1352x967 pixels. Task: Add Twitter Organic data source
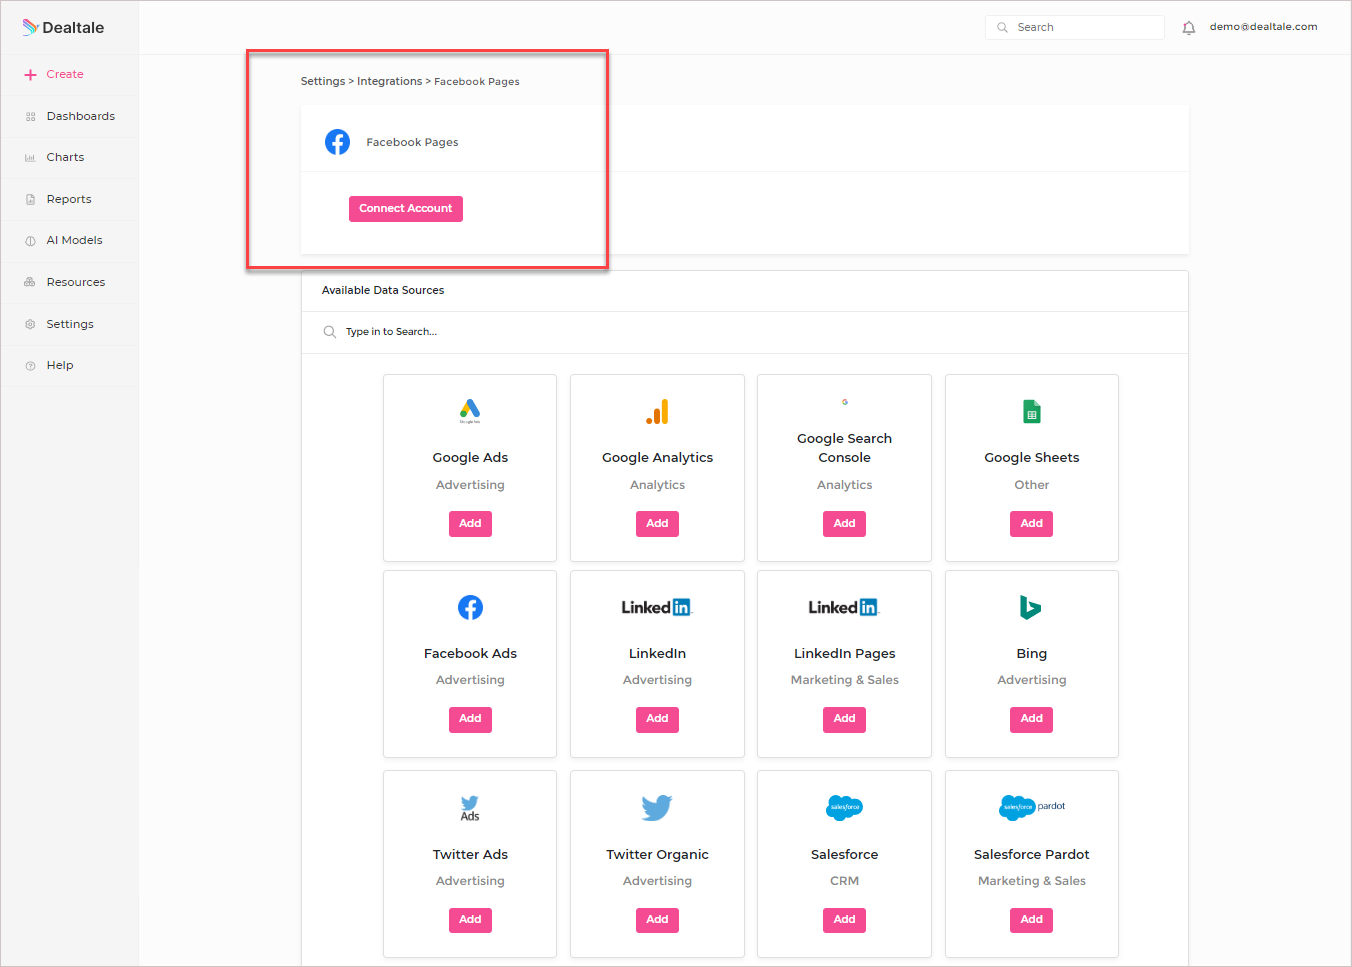click(x=657, y=920)
